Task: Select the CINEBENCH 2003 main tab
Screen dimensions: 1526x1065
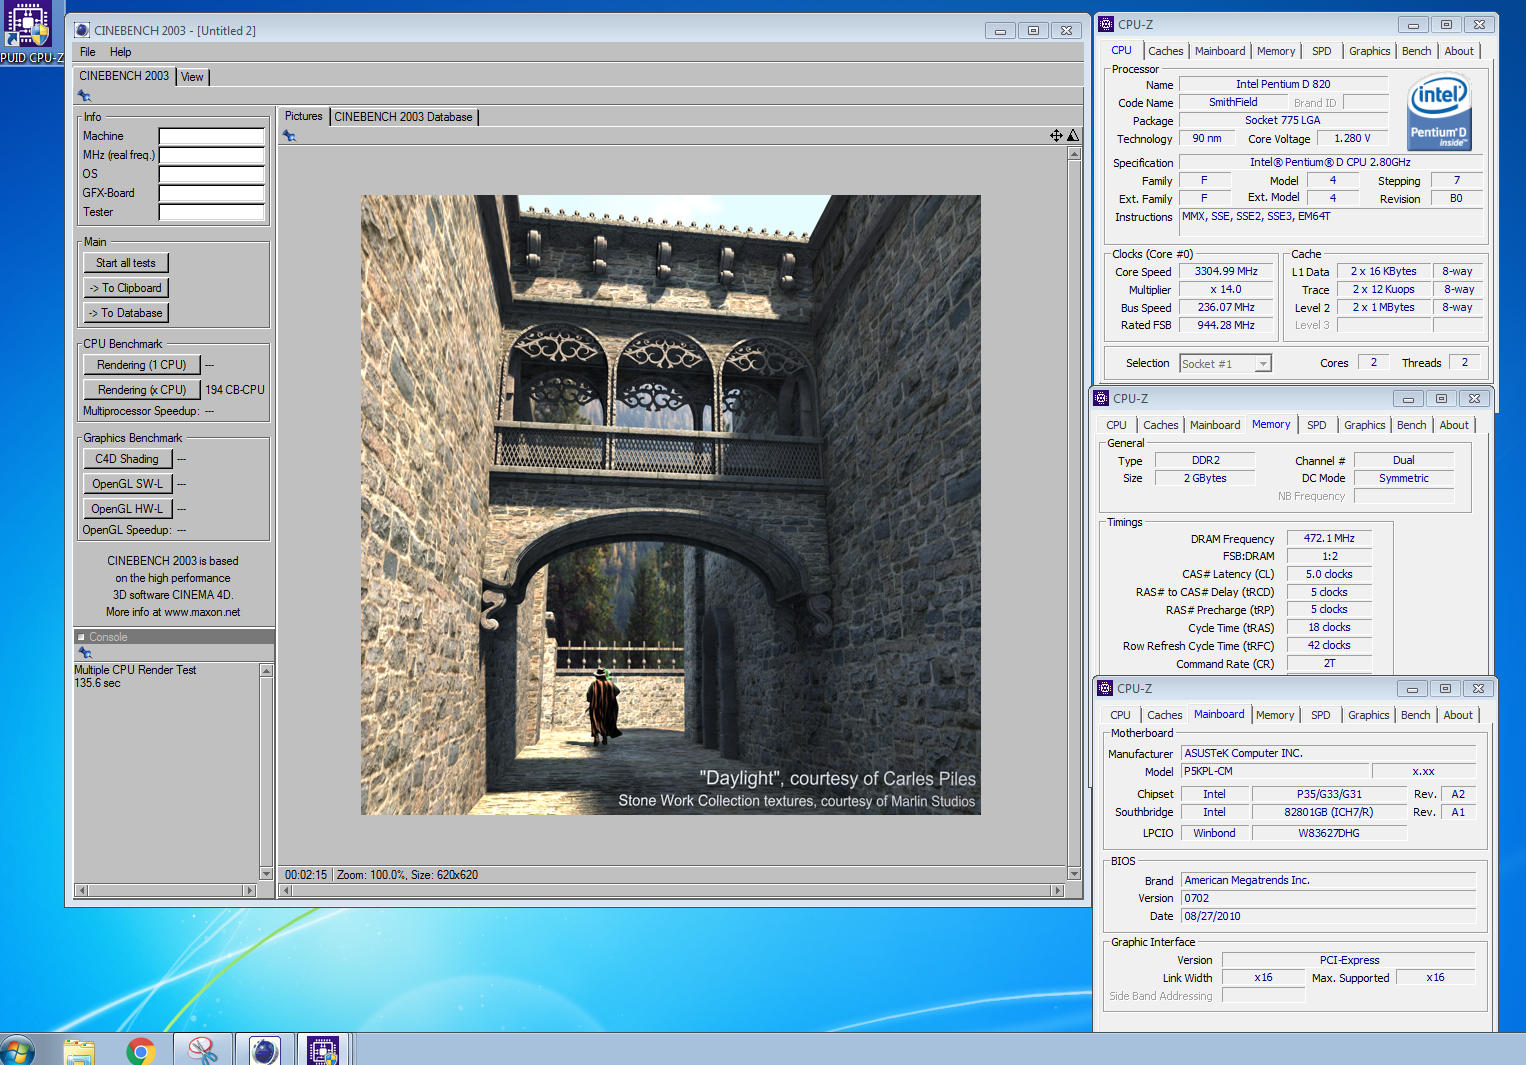Action: click(124, 76)
